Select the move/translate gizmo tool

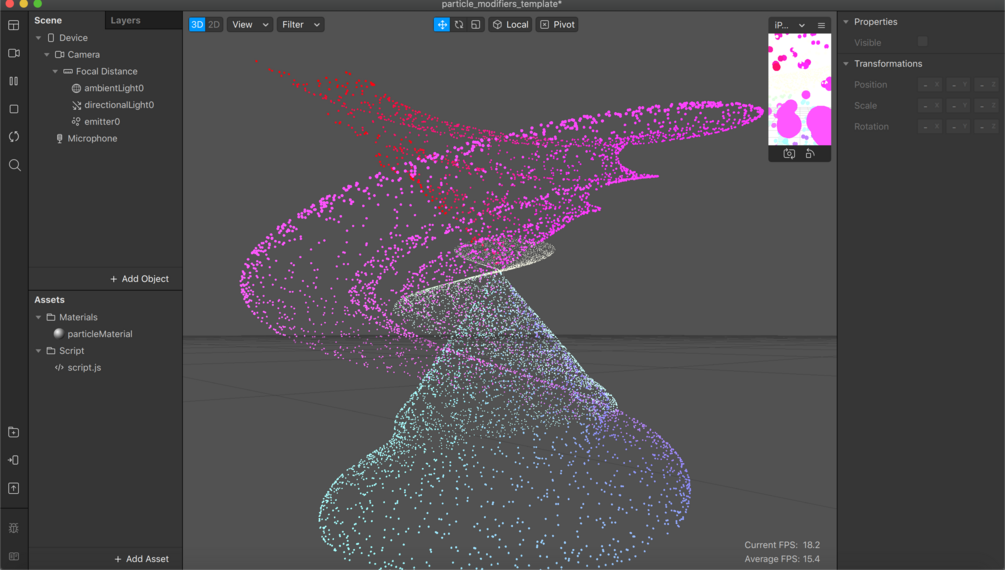pyautogui.click(x=442, y=24)
